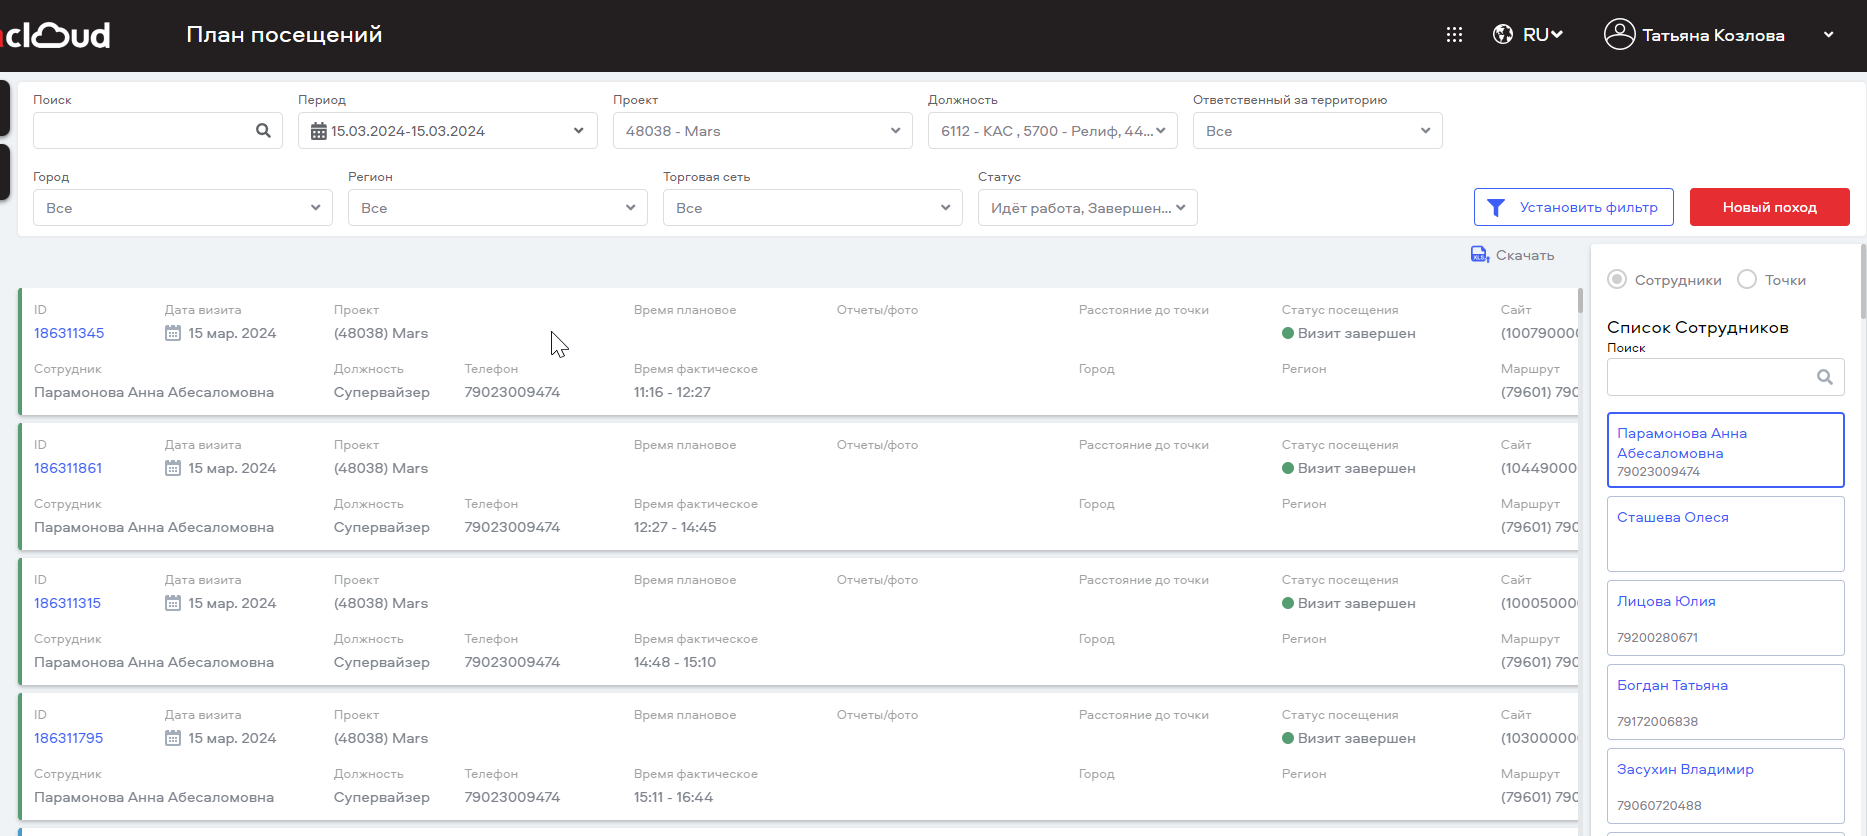Open the Торговая сеть dropdown

point(813,208)
